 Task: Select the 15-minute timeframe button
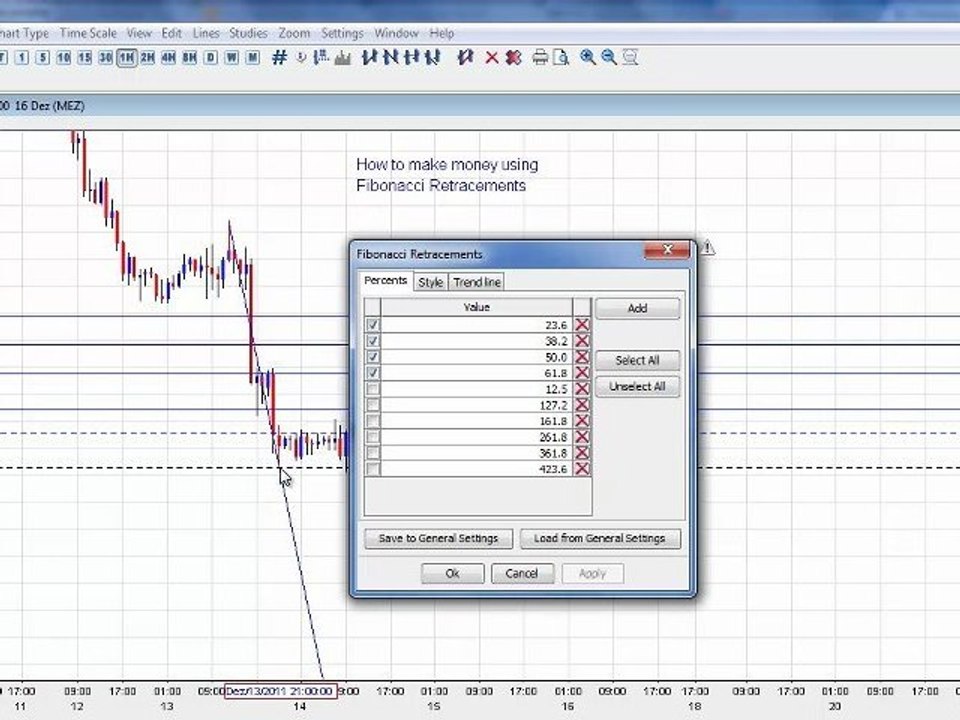click(84, 58)
